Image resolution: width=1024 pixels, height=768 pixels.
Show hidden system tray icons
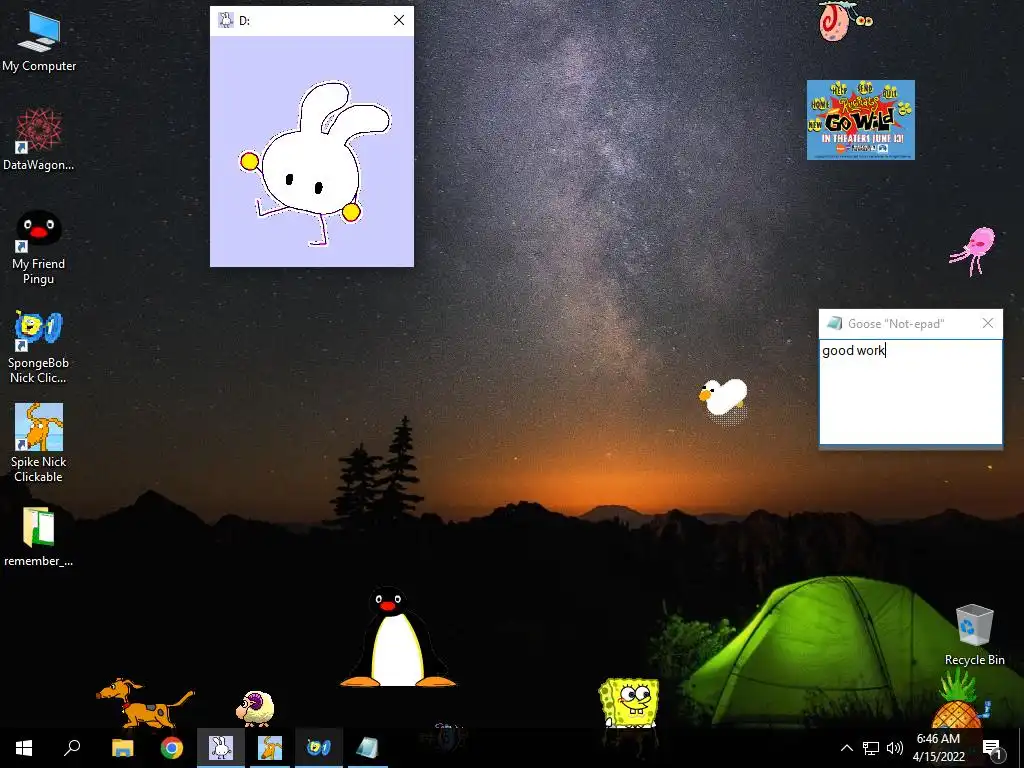[x=846, y=748]
